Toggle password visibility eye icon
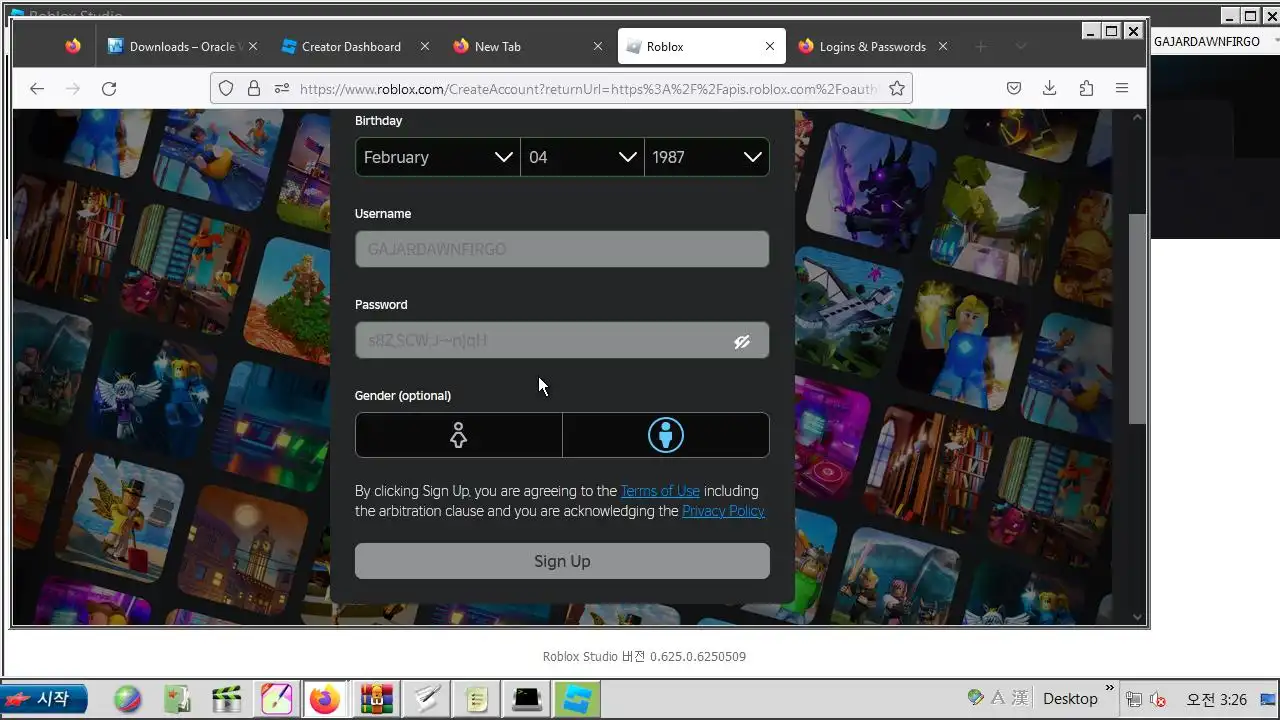 742,341
